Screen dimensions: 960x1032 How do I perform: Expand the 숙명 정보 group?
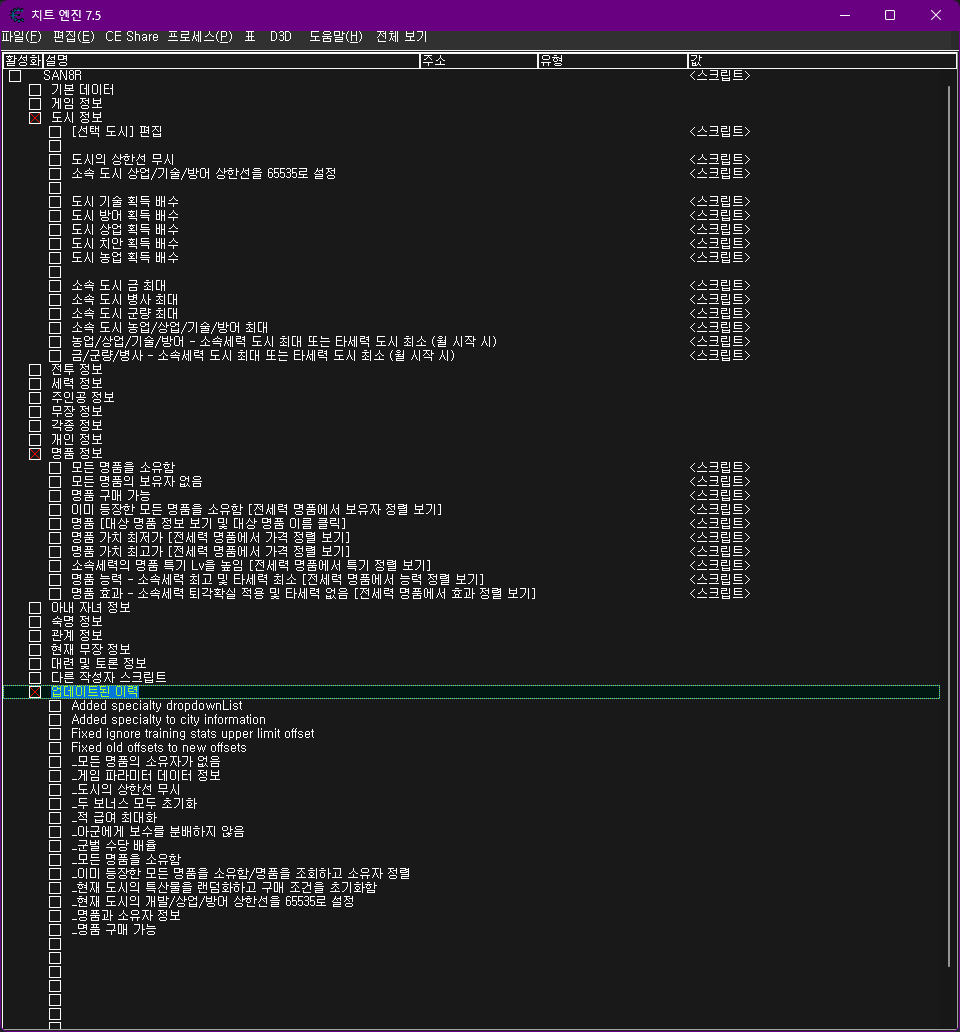click(36, 622)
